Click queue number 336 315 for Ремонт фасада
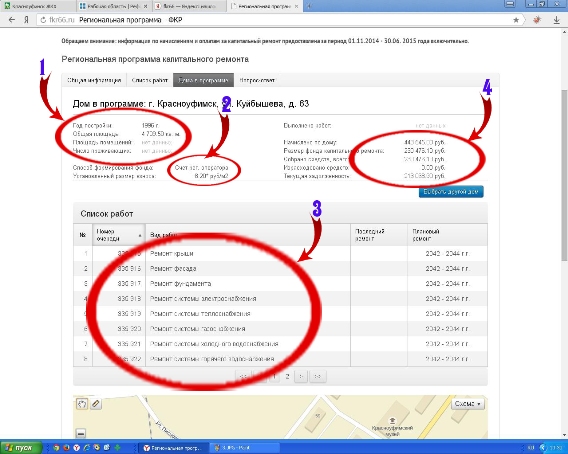Image resolution: width=568 pixels, height=454 pixels. pos(129,268)
